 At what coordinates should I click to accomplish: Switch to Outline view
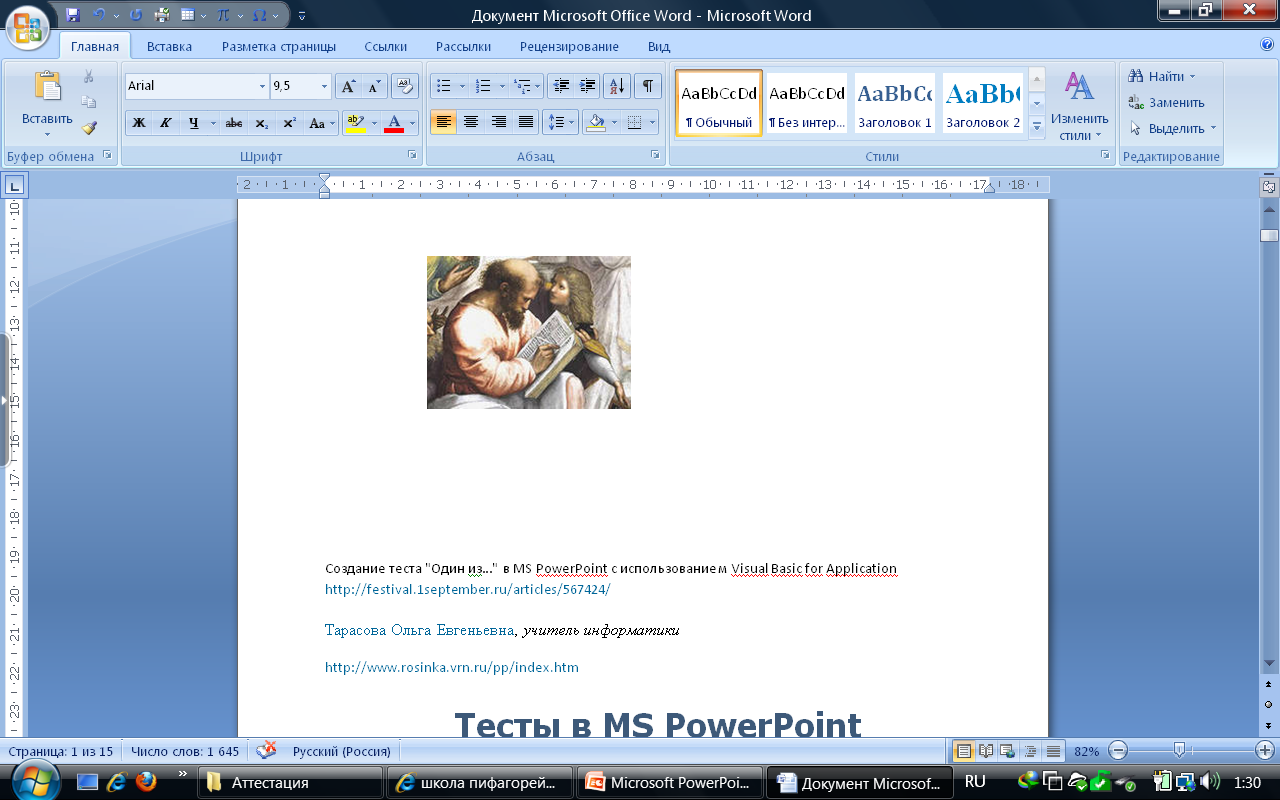(1030, 751)
